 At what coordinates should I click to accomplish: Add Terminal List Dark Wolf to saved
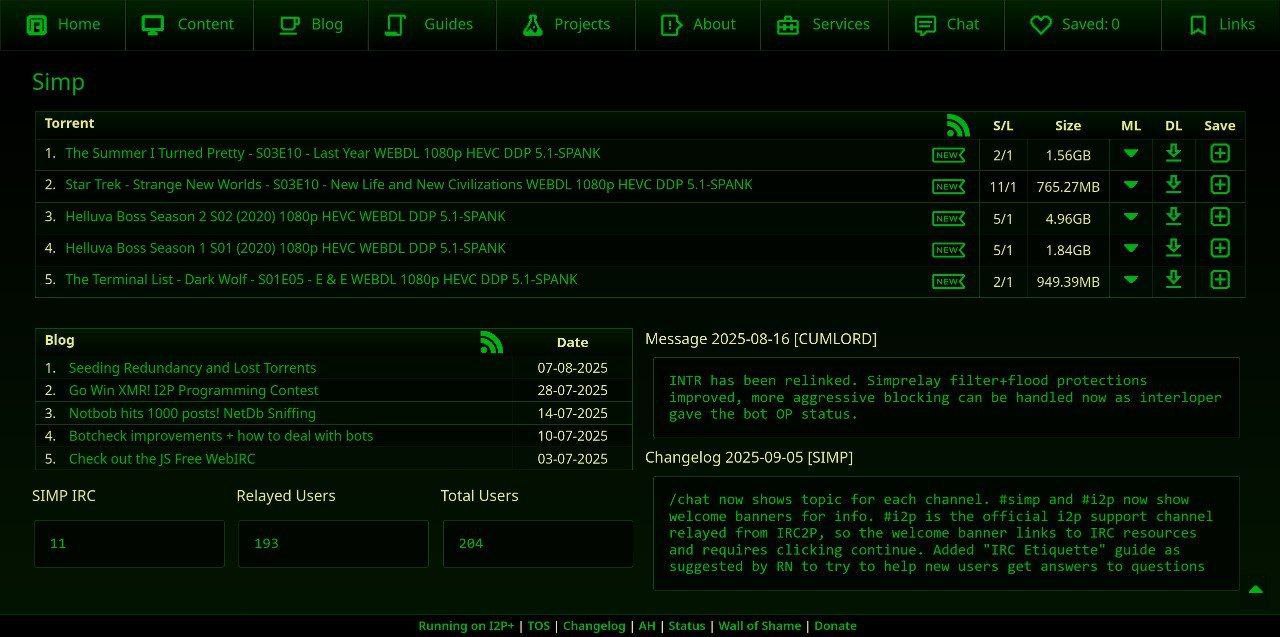point(1219,280)
